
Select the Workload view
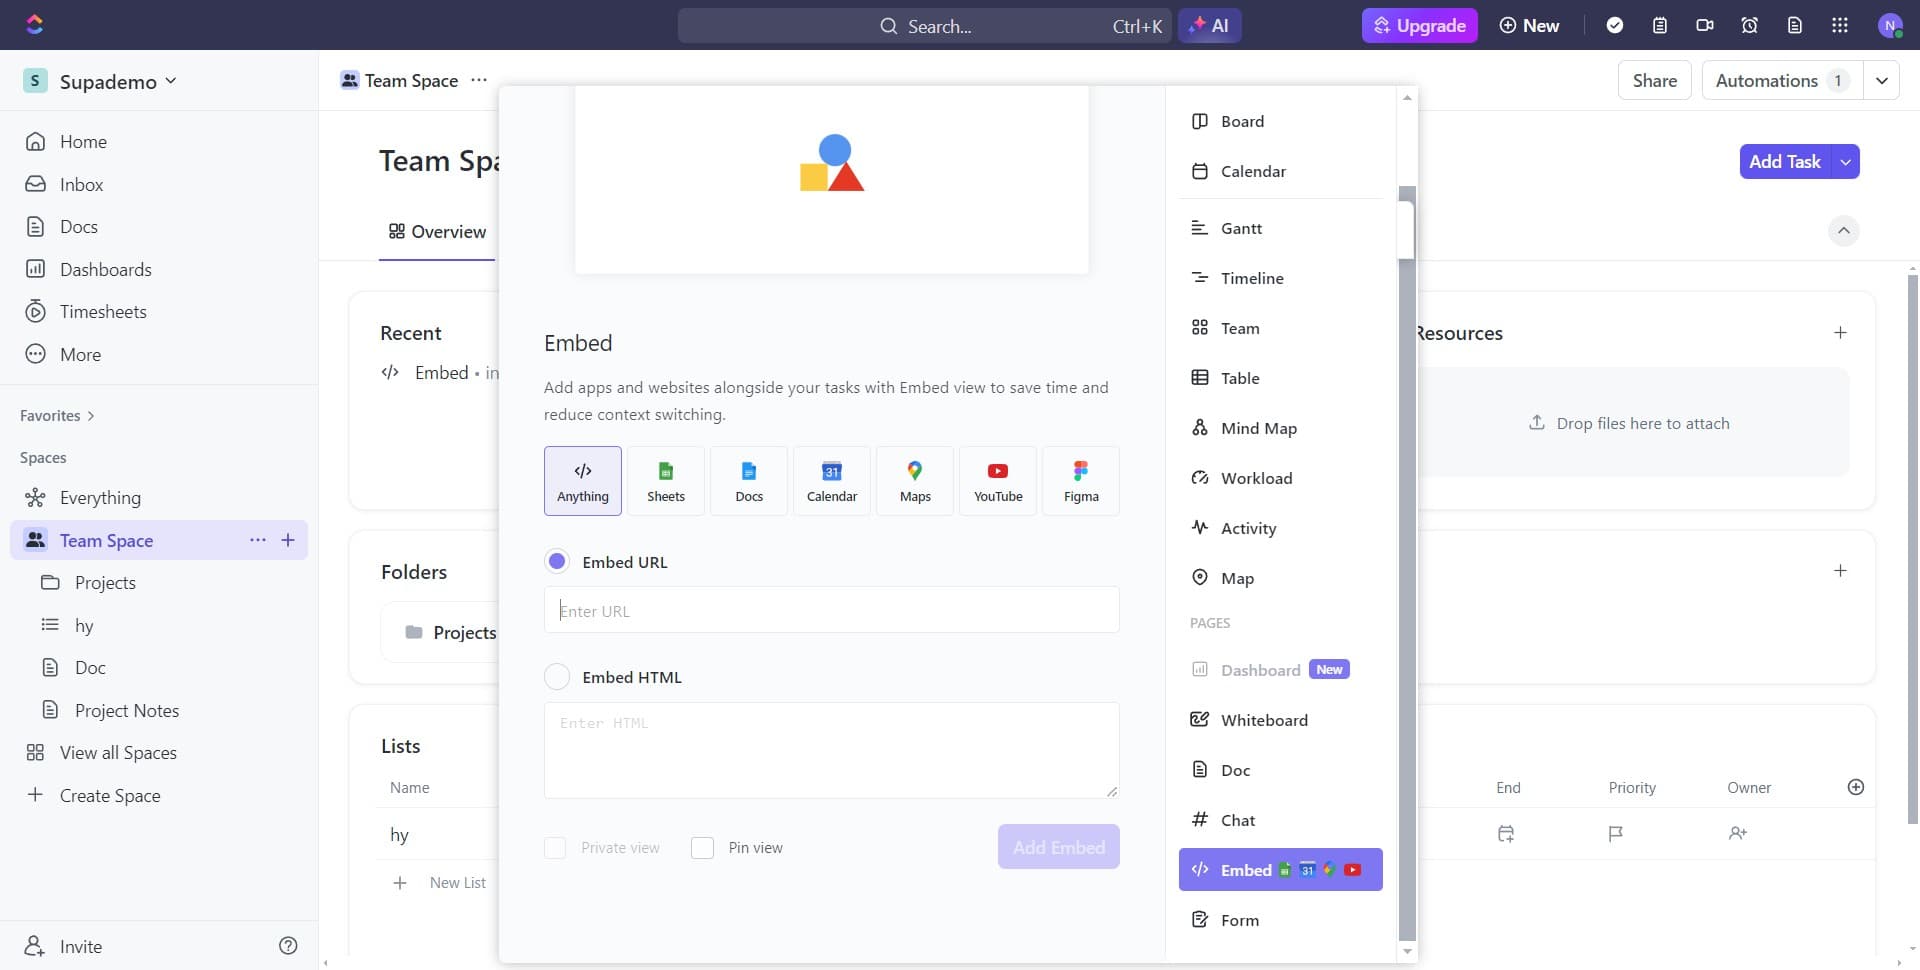pyautogui.click(x=1255, y=478)
